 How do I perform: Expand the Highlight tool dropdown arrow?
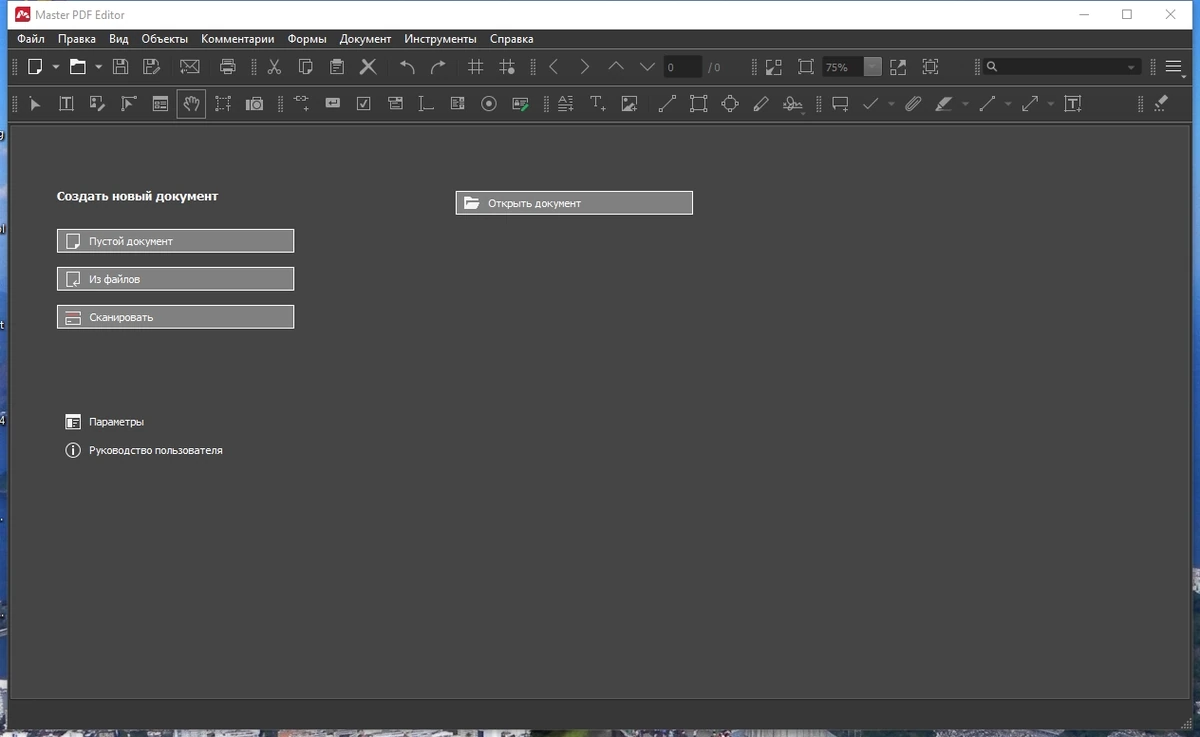pyautogui.click(x=965, y=103)
